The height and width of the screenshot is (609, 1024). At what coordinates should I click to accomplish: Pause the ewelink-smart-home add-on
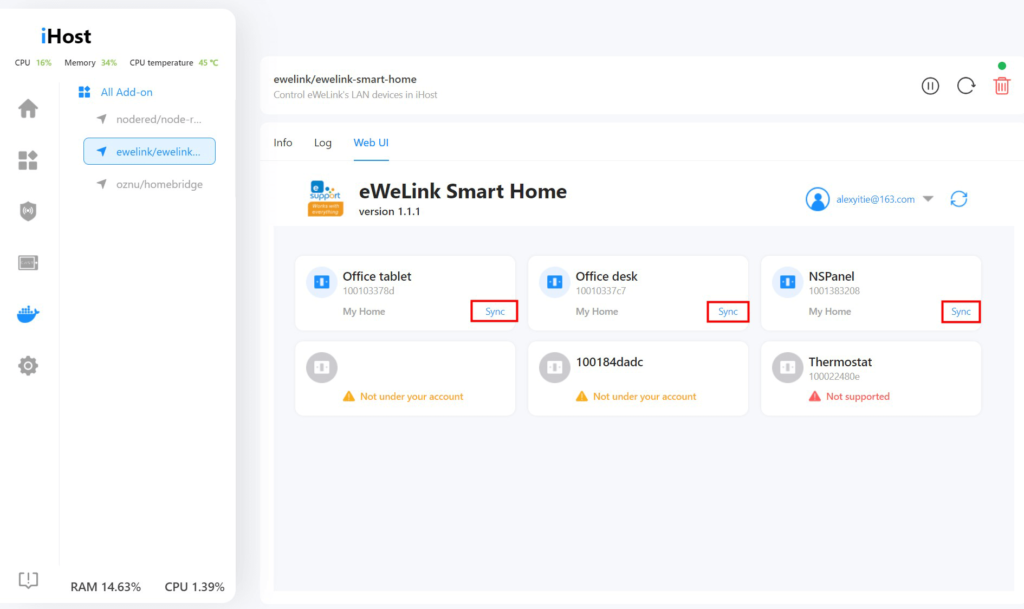(x=930, y=85)
